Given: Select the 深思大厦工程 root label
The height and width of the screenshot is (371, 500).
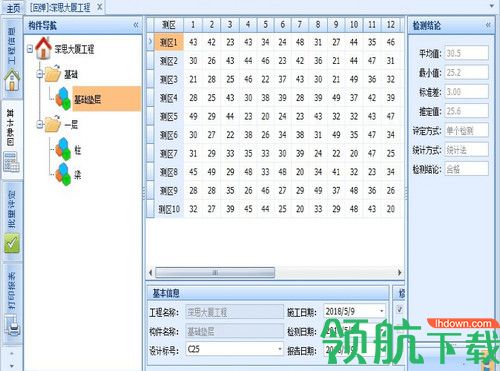Looking at the screenshot, I should 74,49.
